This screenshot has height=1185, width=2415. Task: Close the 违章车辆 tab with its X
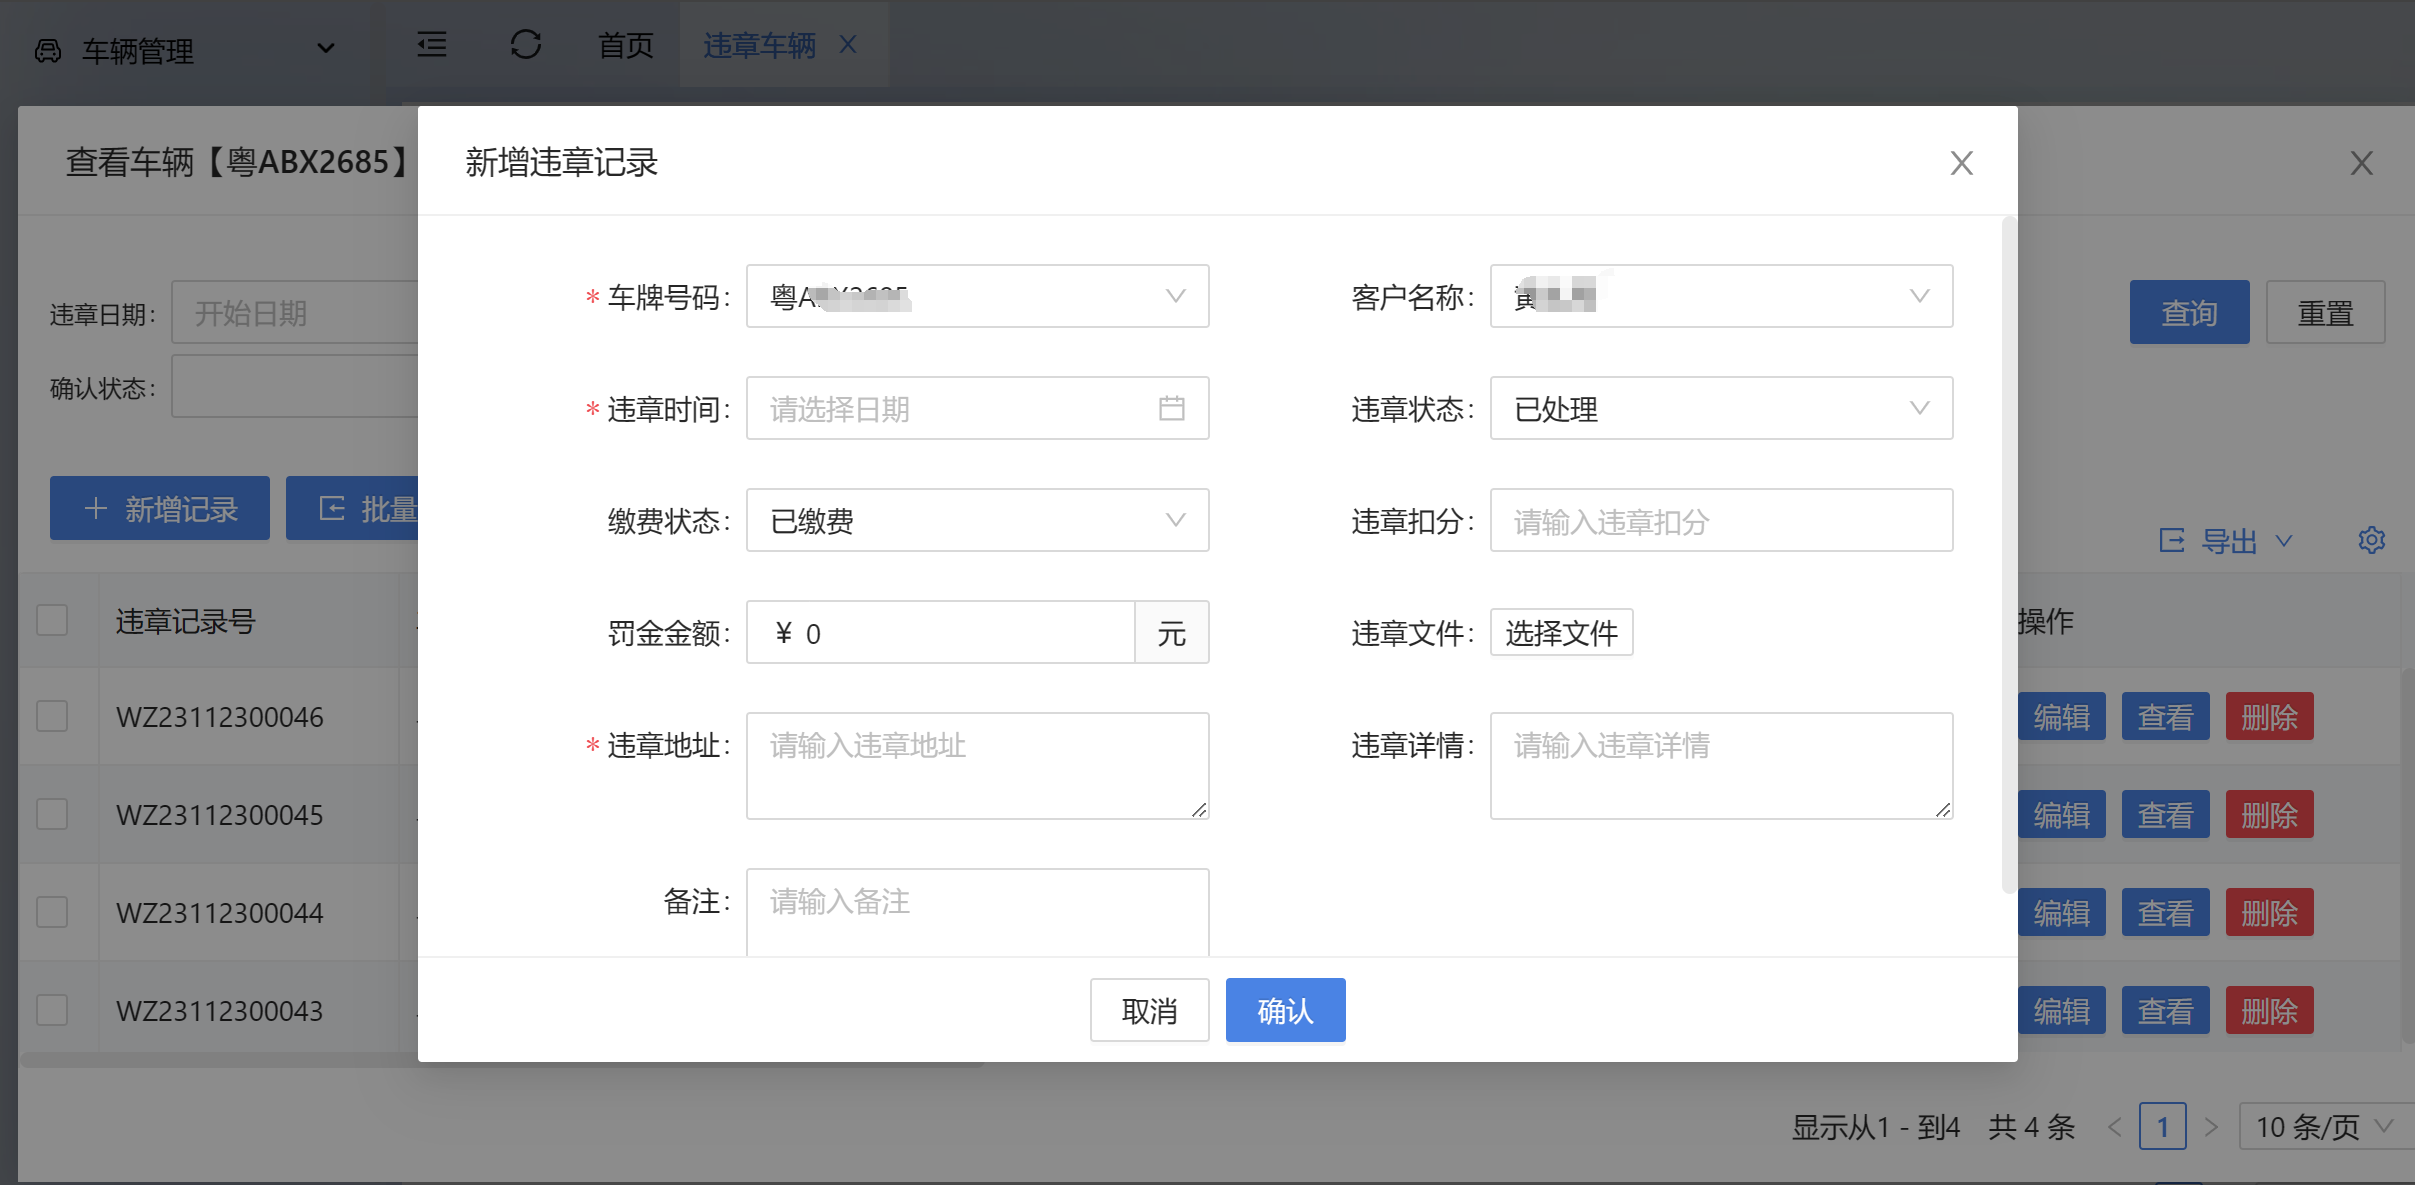pos(848,45)
